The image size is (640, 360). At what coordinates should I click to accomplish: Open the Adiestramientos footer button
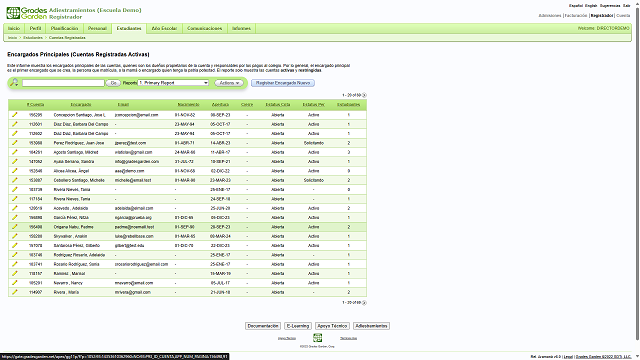[371, 326]
